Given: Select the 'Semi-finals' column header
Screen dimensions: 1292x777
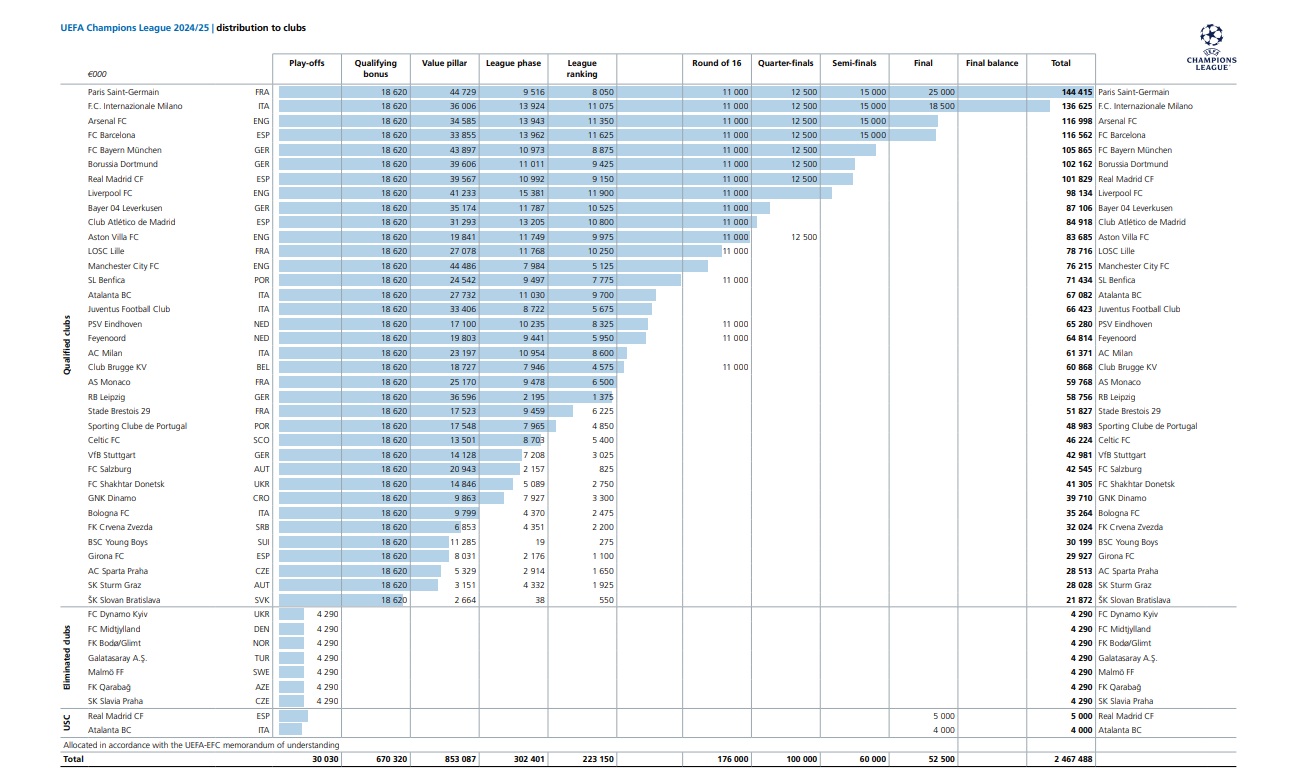Looking at the screenshot, I should click(854, 63).
